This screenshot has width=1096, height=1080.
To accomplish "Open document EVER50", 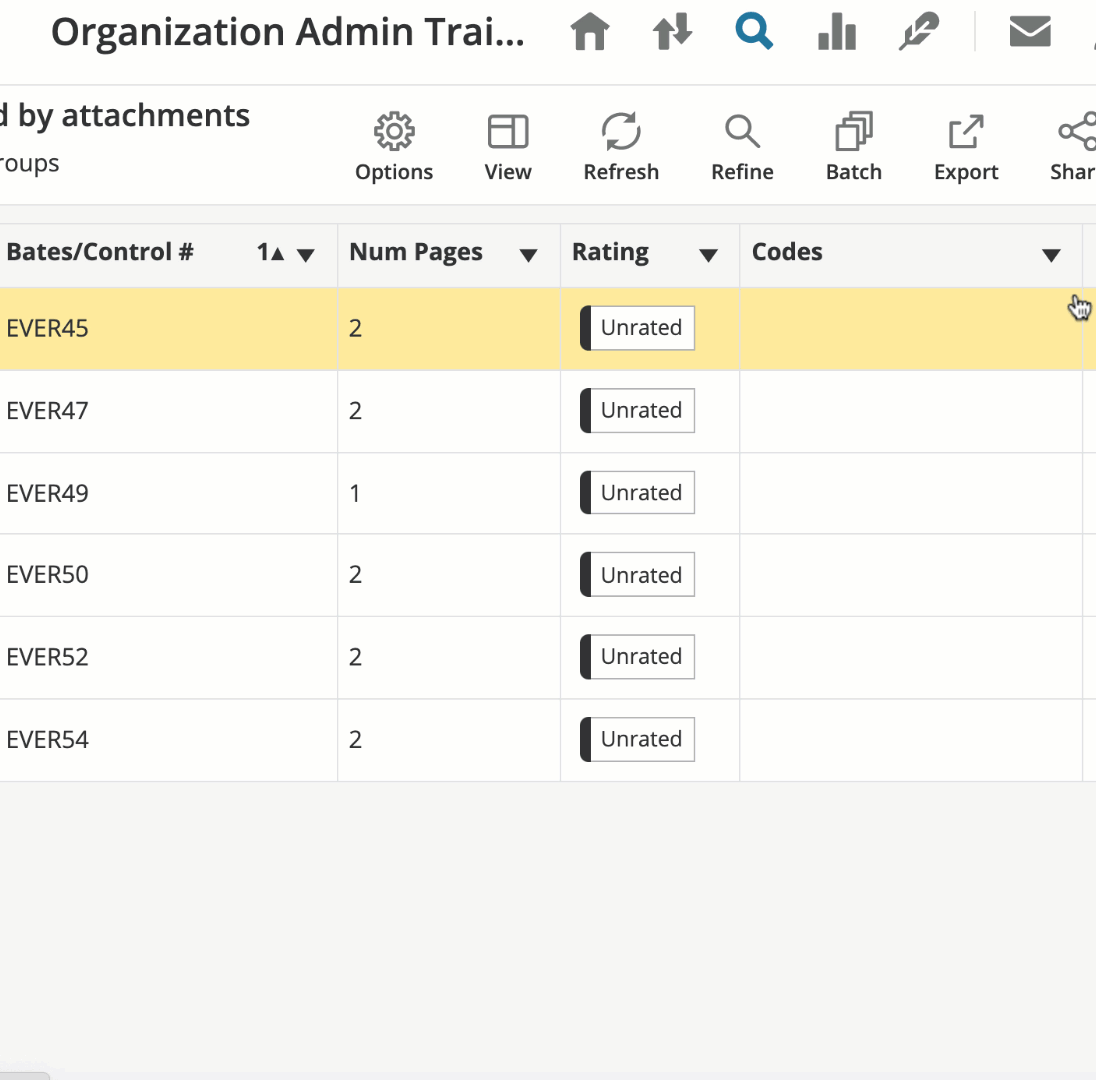I will pos(48,575).
